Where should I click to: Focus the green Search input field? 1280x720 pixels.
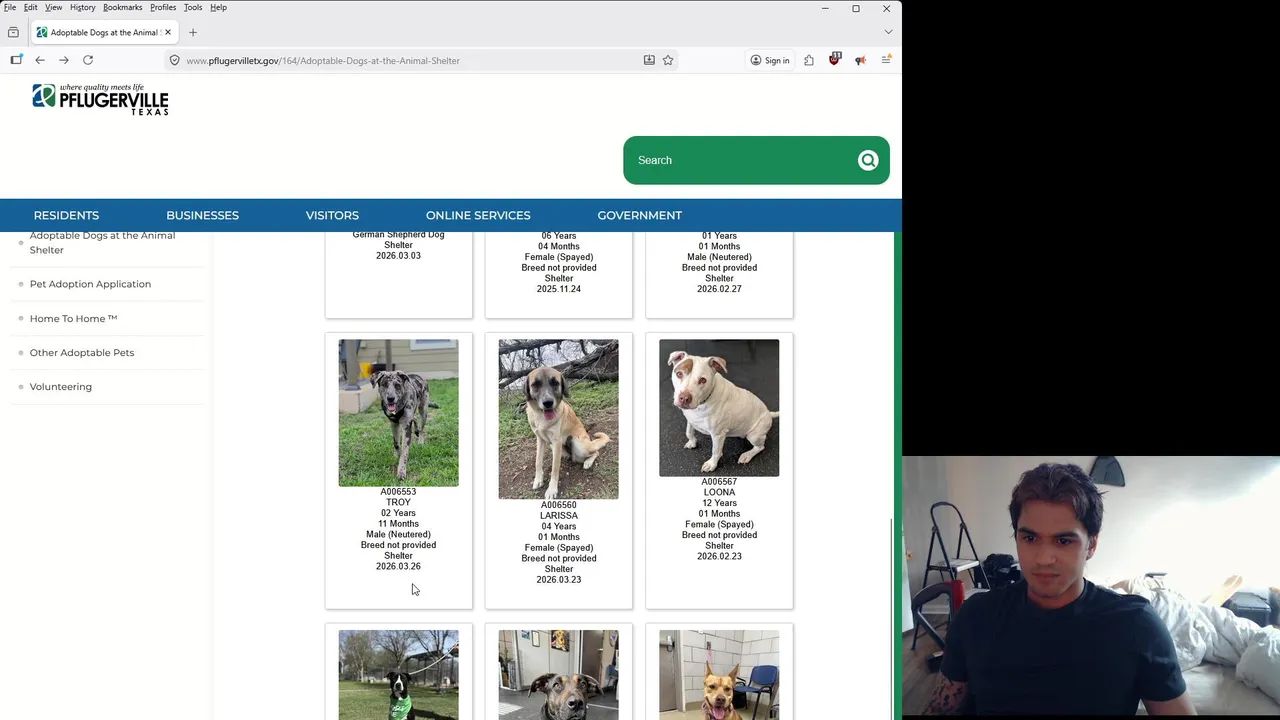tap(740, 160)
